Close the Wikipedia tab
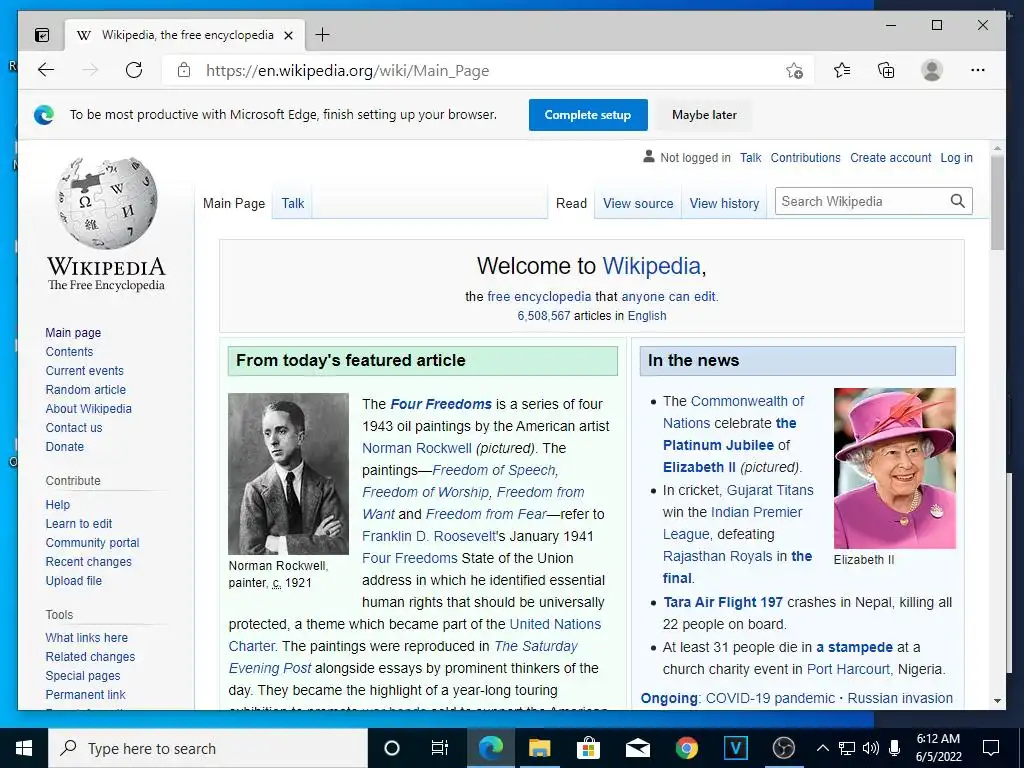 [x=289, y=35]
